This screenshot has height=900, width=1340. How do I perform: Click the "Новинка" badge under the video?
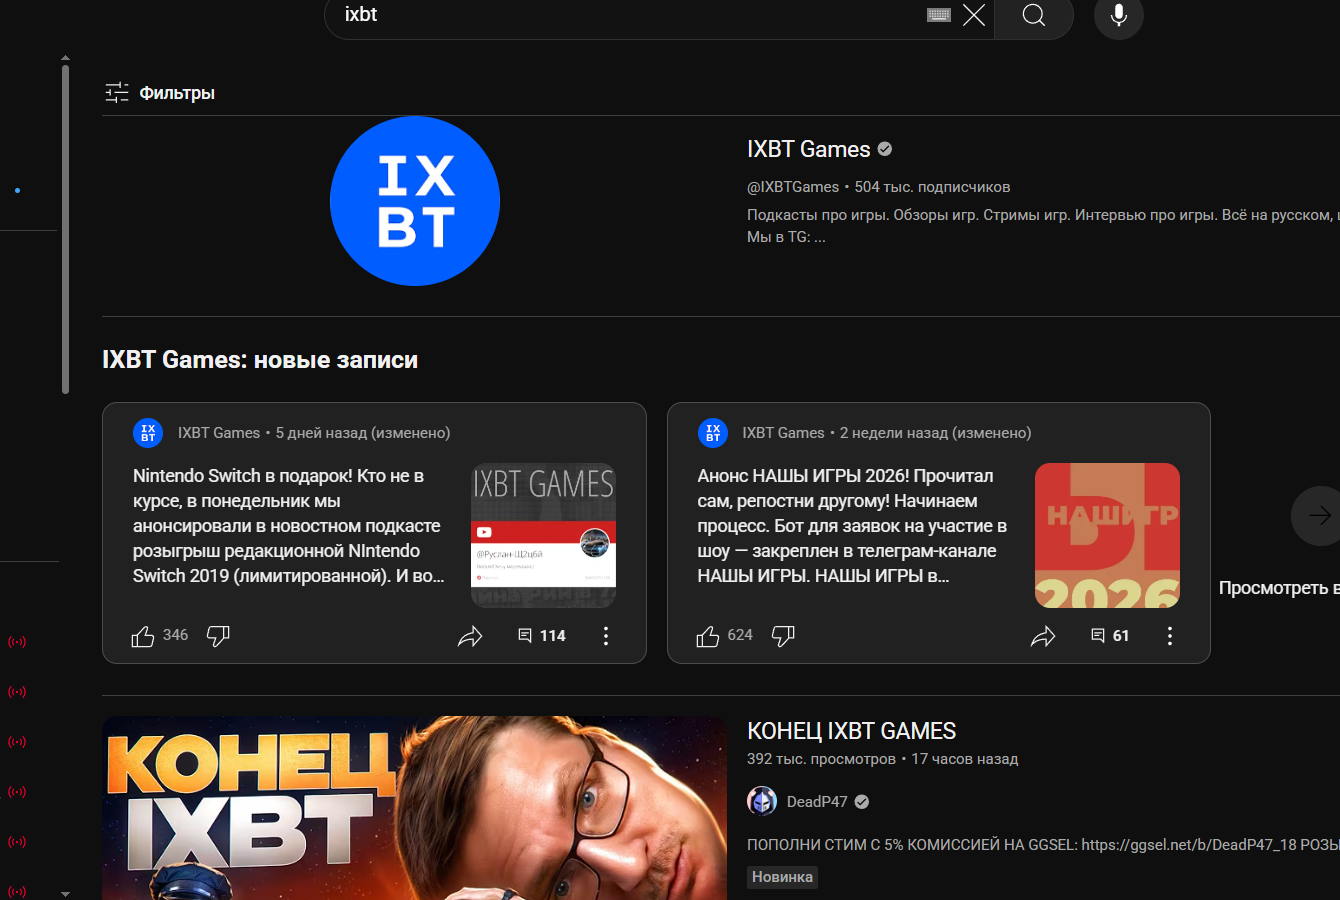point(782,877)
